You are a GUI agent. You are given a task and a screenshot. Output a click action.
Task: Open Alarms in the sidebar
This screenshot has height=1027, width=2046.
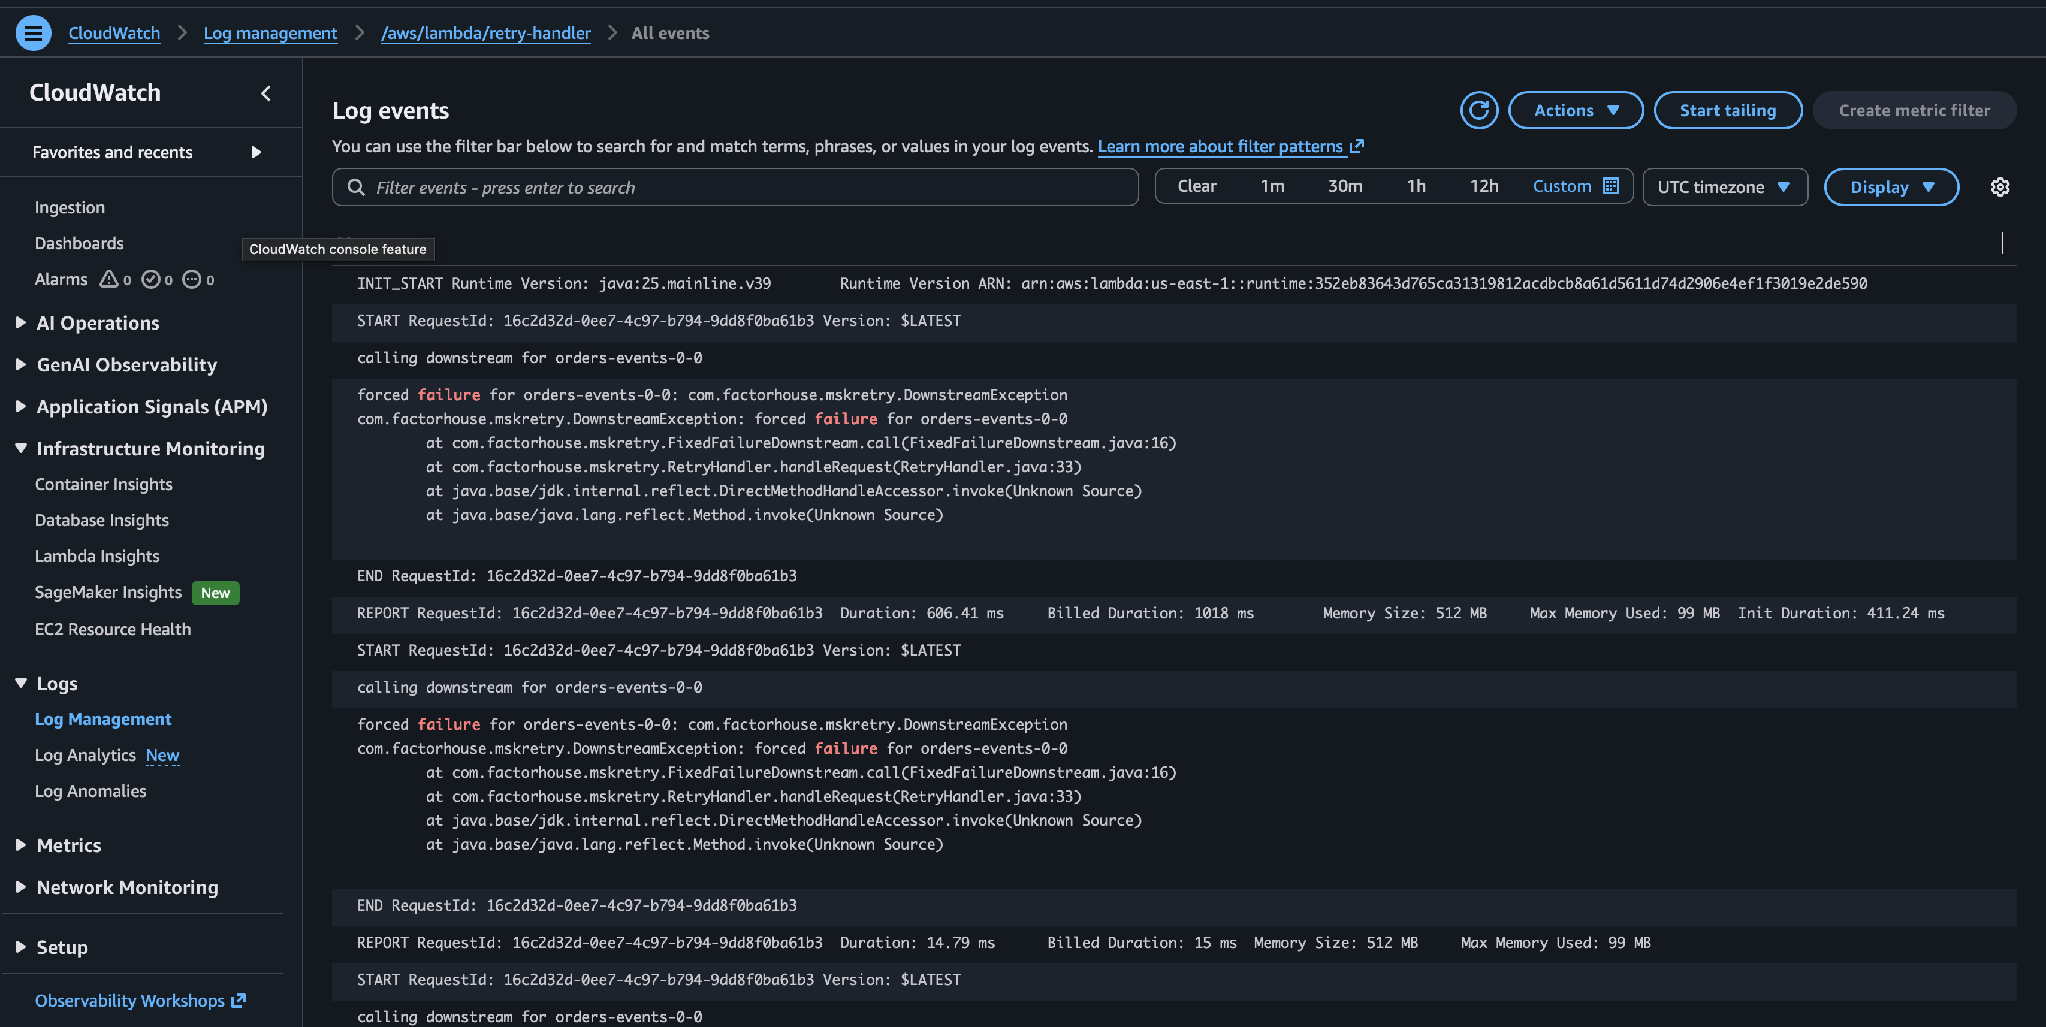61,279
